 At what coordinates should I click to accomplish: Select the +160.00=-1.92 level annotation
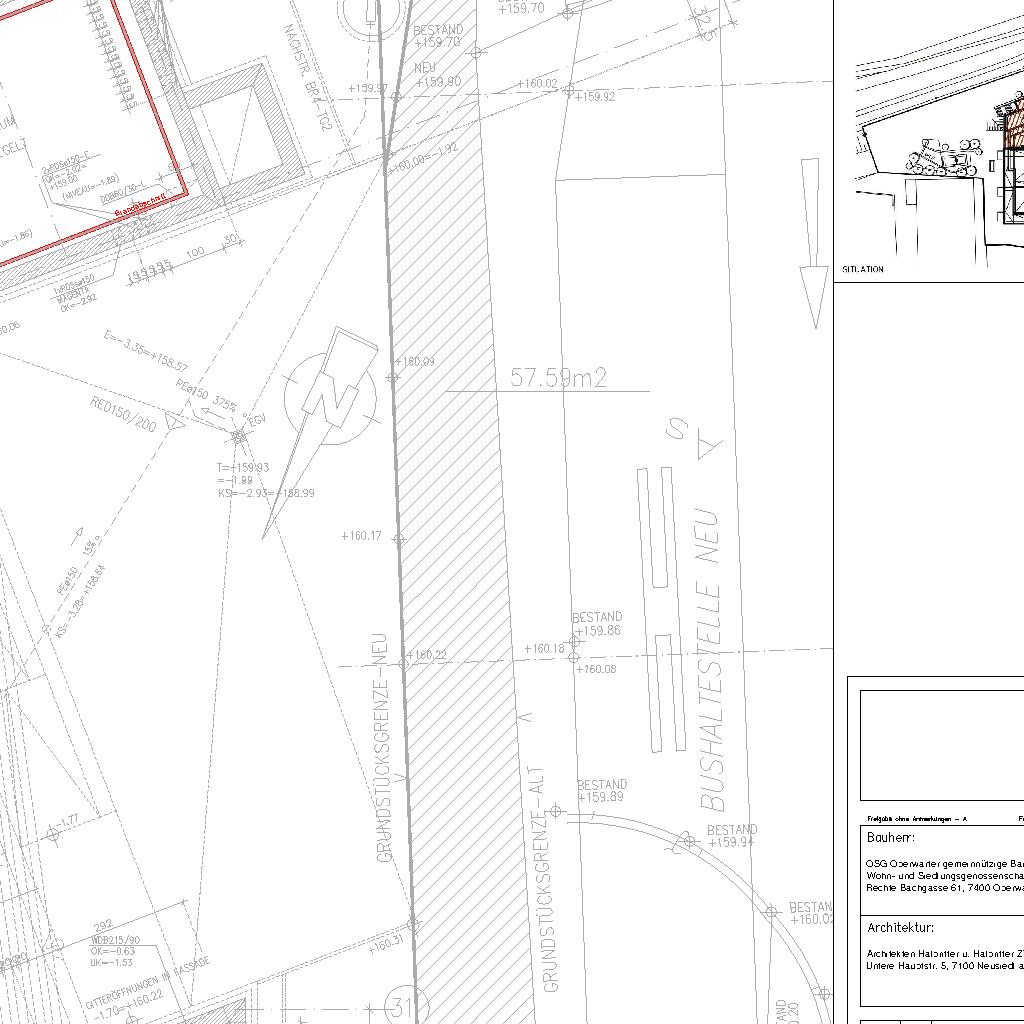(x=424, y=157)
